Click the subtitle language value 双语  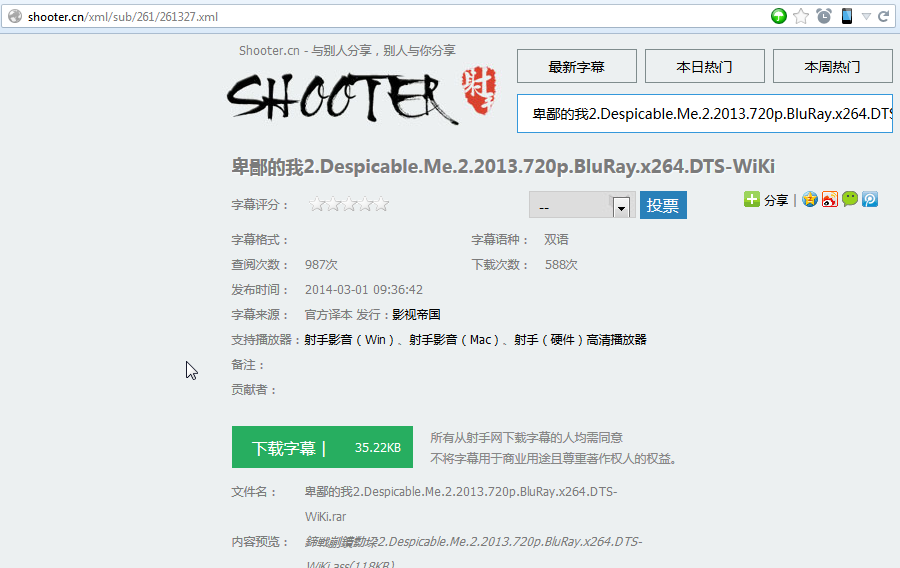click(x=556, y=240)
